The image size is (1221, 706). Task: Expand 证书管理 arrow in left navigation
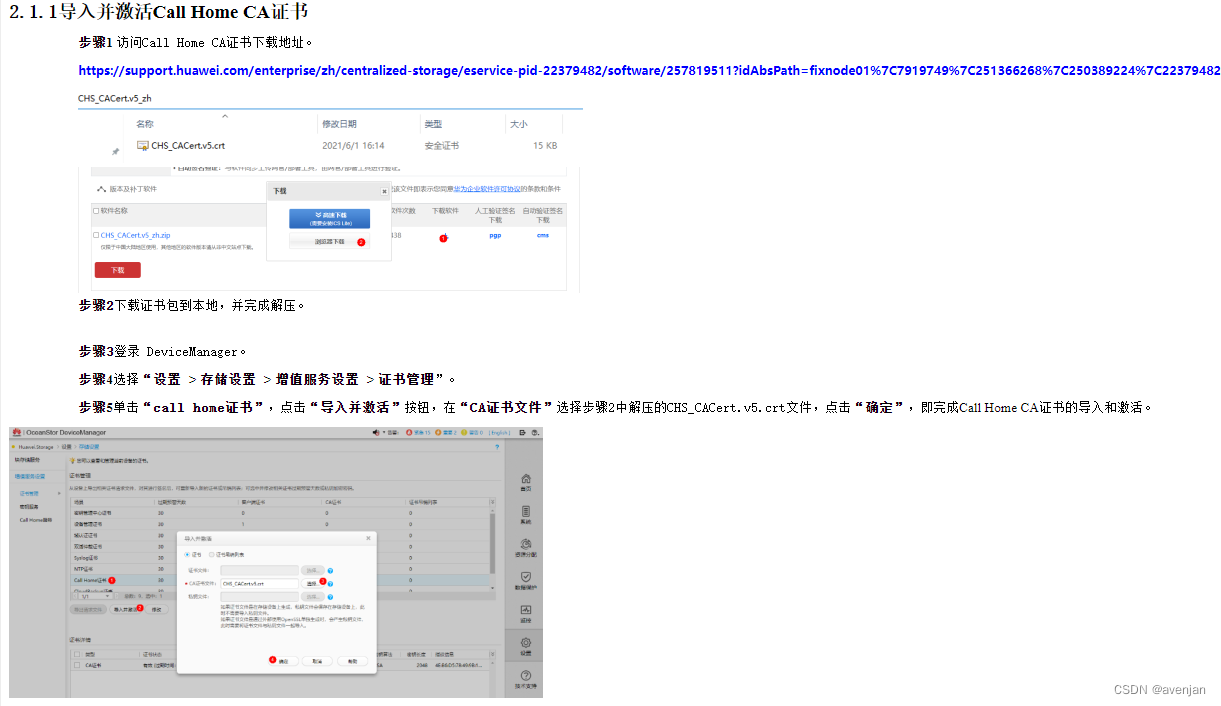59,493
